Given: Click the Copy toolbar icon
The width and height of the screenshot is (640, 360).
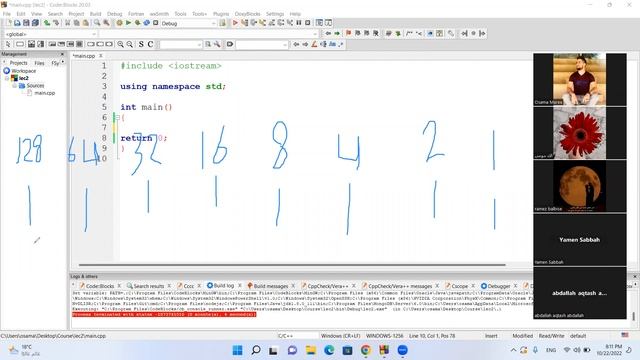Looking at the screenshot, I should pos(77,23).
